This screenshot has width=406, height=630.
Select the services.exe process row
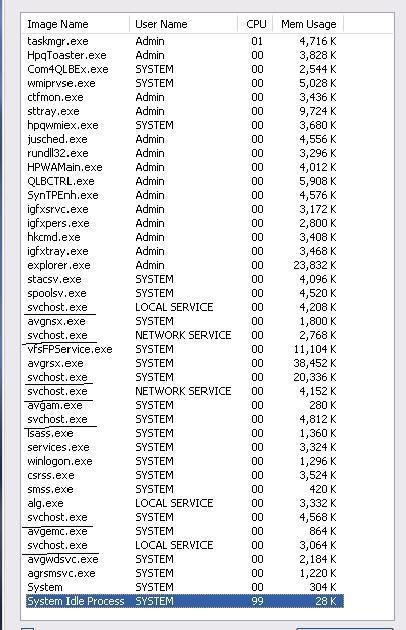click(185, 448)
